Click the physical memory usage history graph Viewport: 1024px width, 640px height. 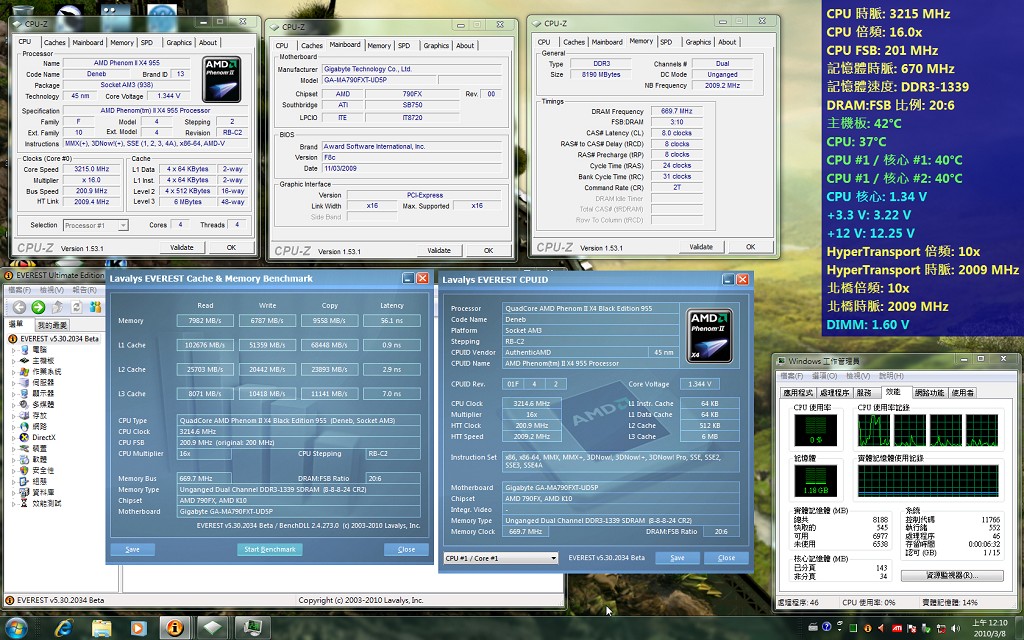[x=928, y=481]
